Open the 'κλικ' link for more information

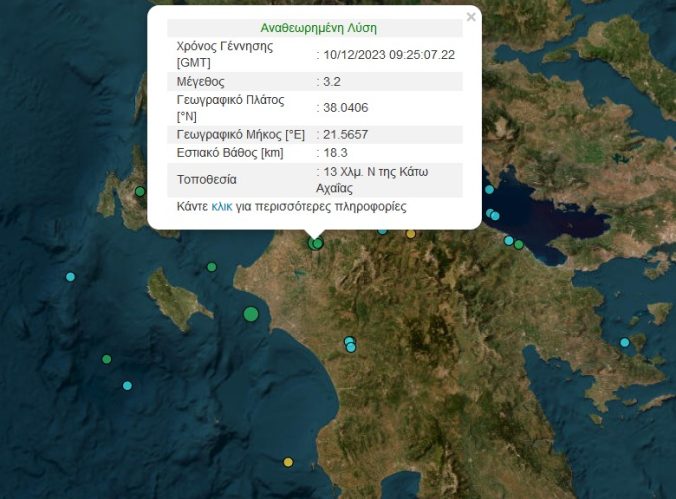point(222,207)
